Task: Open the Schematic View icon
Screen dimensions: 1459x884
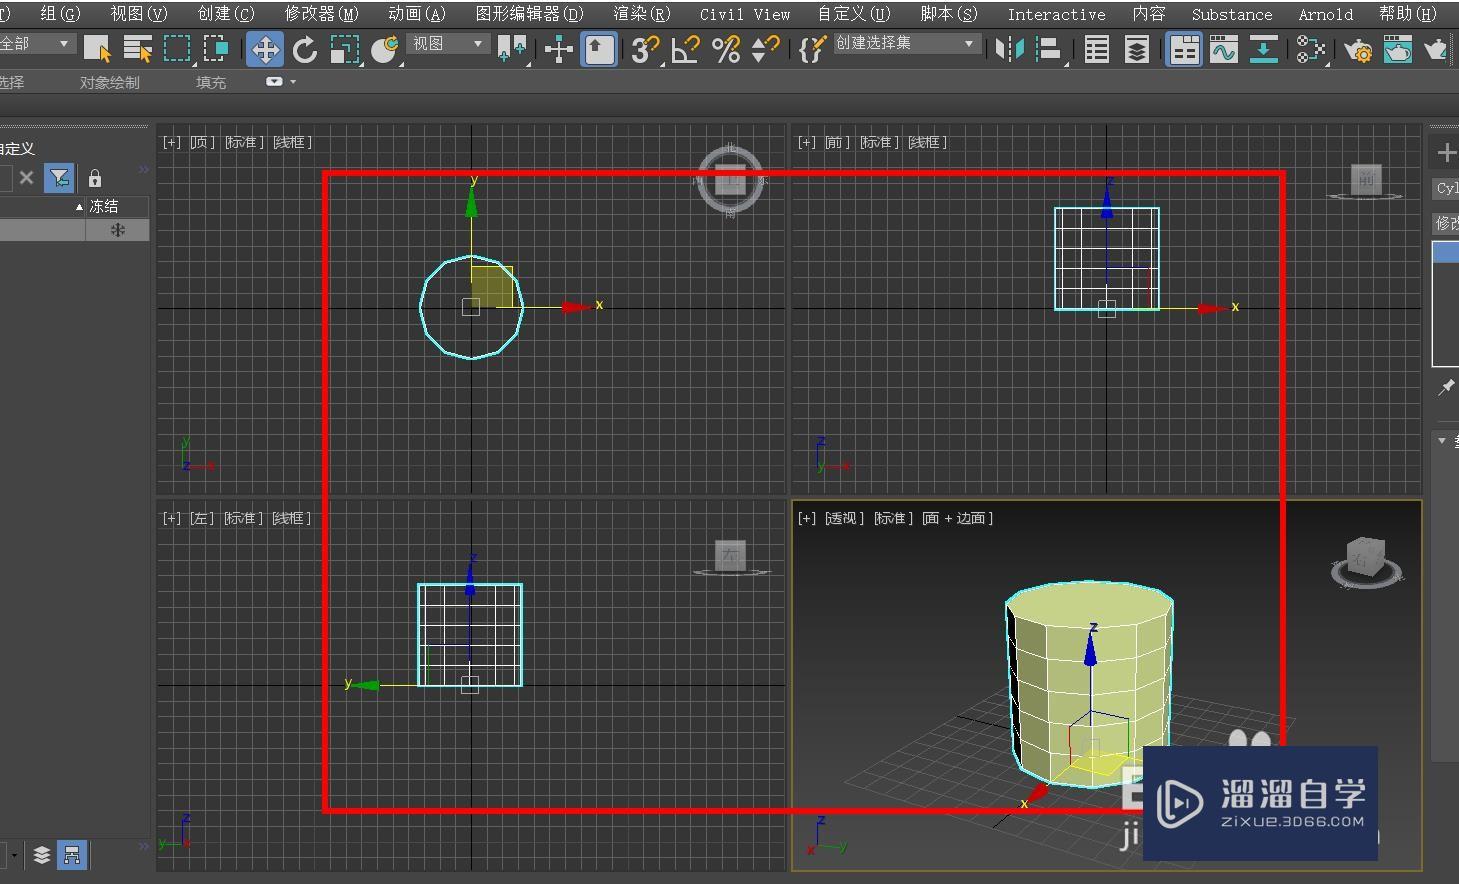Action: pyautogui.click(x=1310, y=49)
